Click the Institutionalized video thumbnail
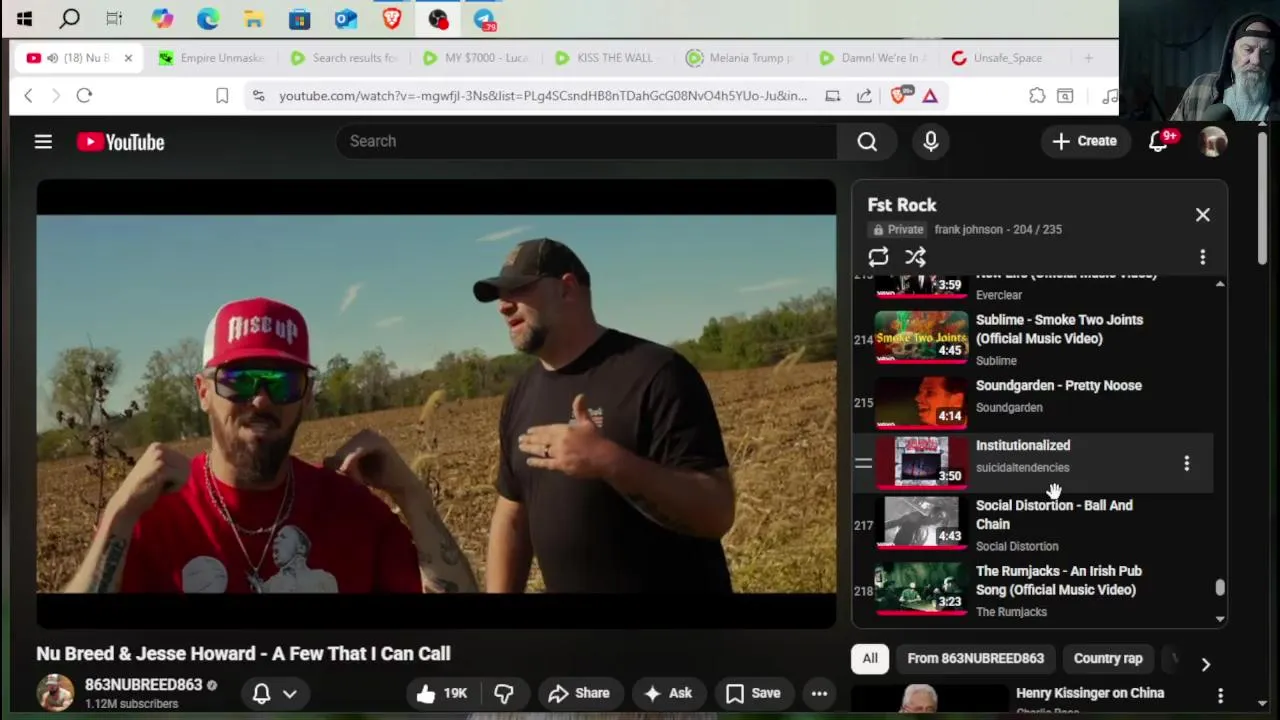 [921, 462]
